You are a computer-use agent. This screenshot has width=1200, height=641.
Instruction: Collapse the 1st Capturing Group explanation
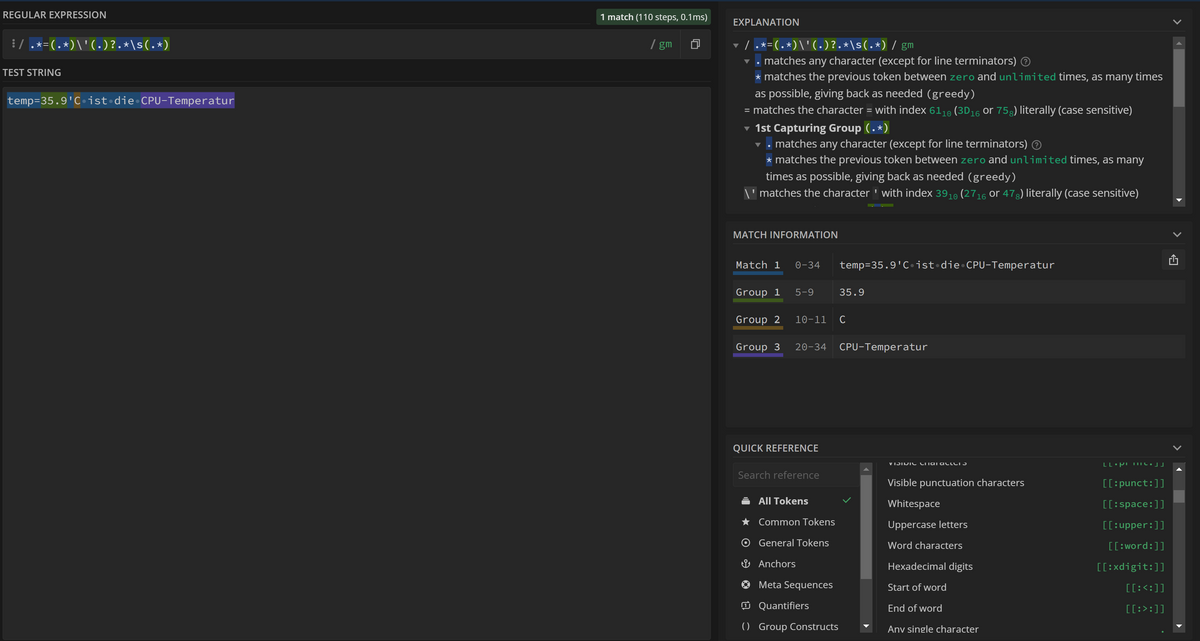747,128
